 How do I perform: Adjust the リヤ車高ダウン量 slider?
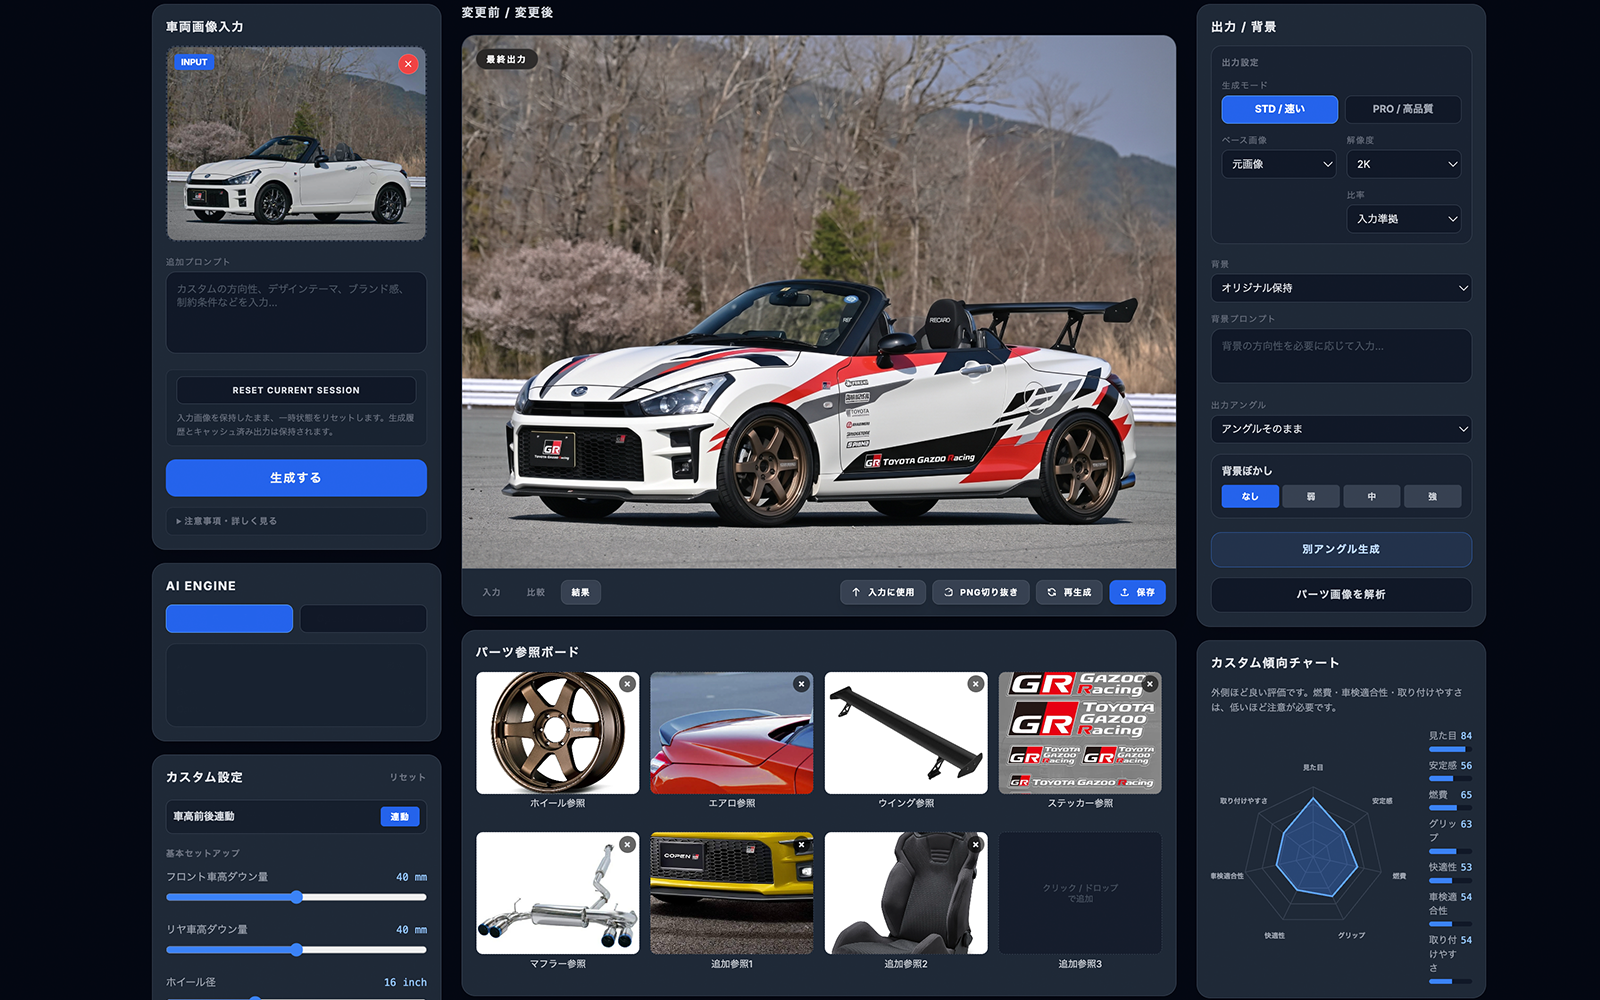point(296,949)
